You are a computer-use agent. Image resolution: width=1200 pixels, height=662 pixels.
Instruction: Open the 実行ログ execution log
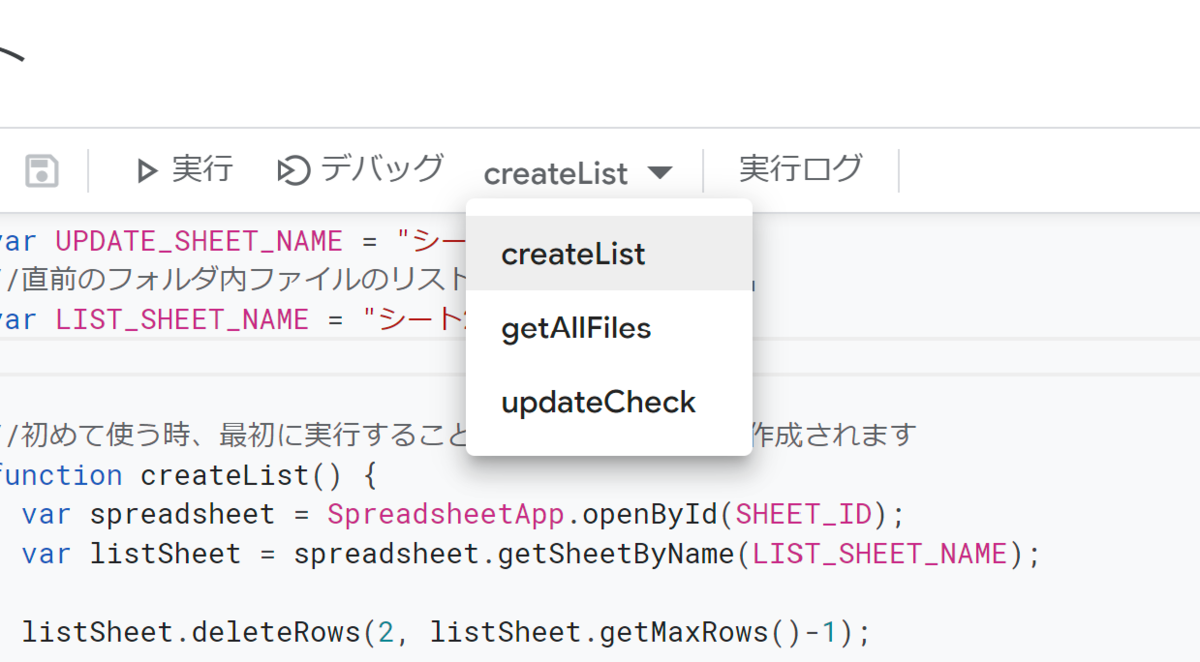pyautogui.click(x=800, y=170)
